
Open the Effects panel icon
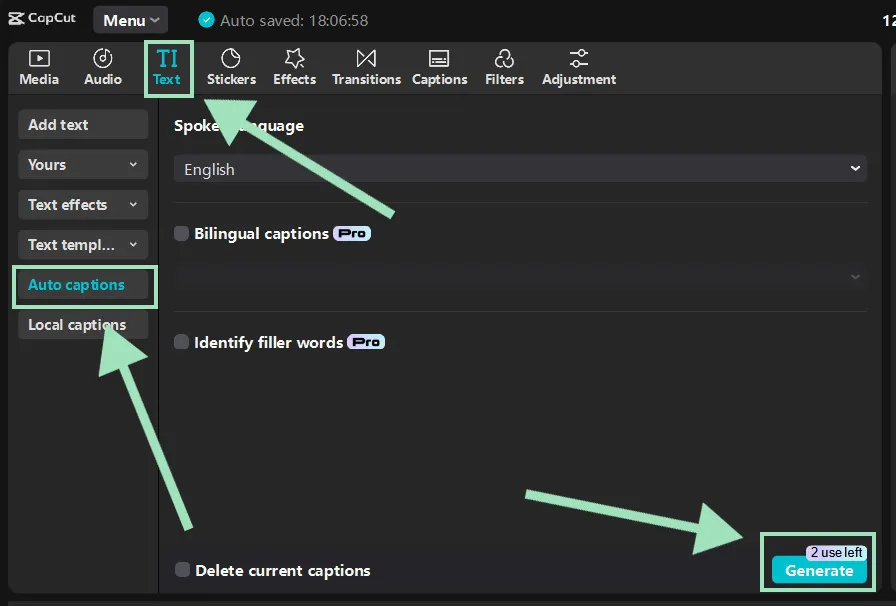294,58
